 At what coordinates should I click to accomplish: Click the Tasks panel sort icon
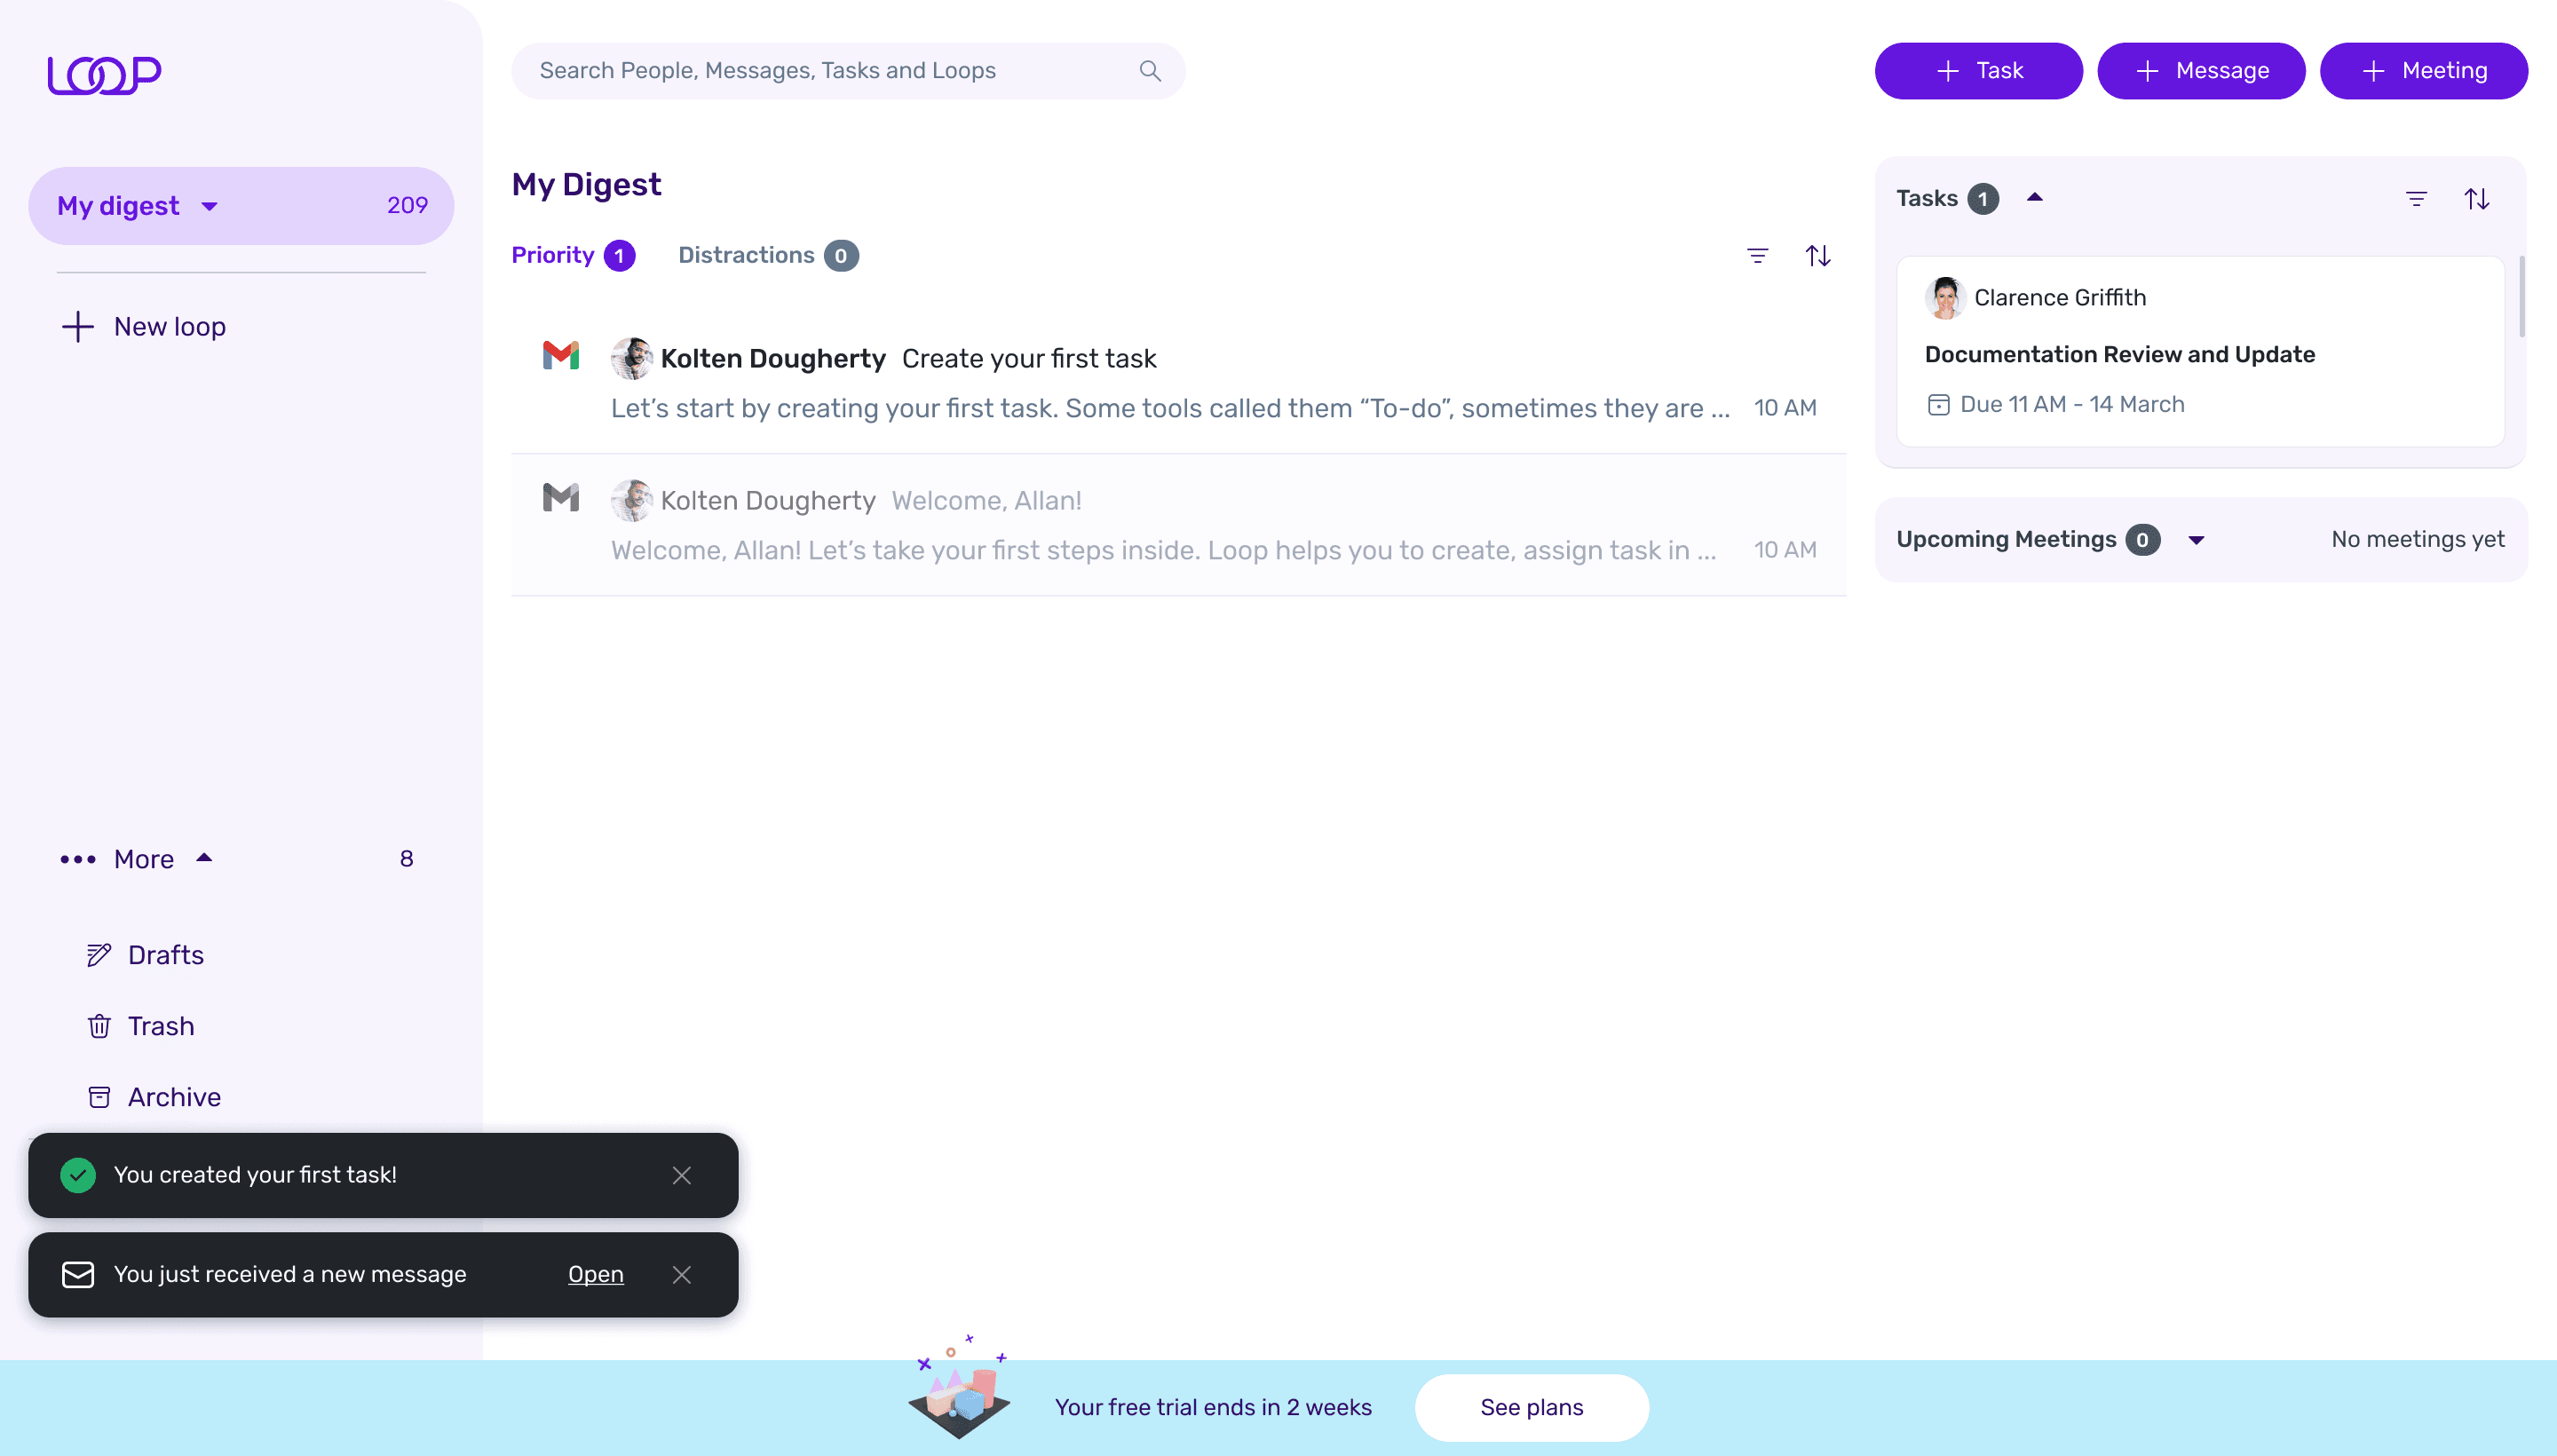coord(2477,199)
